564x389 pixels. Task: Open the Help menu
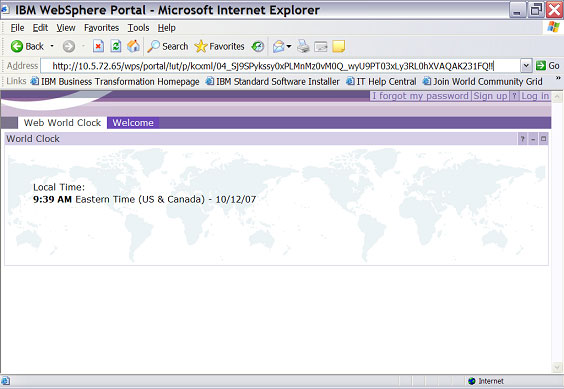[x=167, y=28]
